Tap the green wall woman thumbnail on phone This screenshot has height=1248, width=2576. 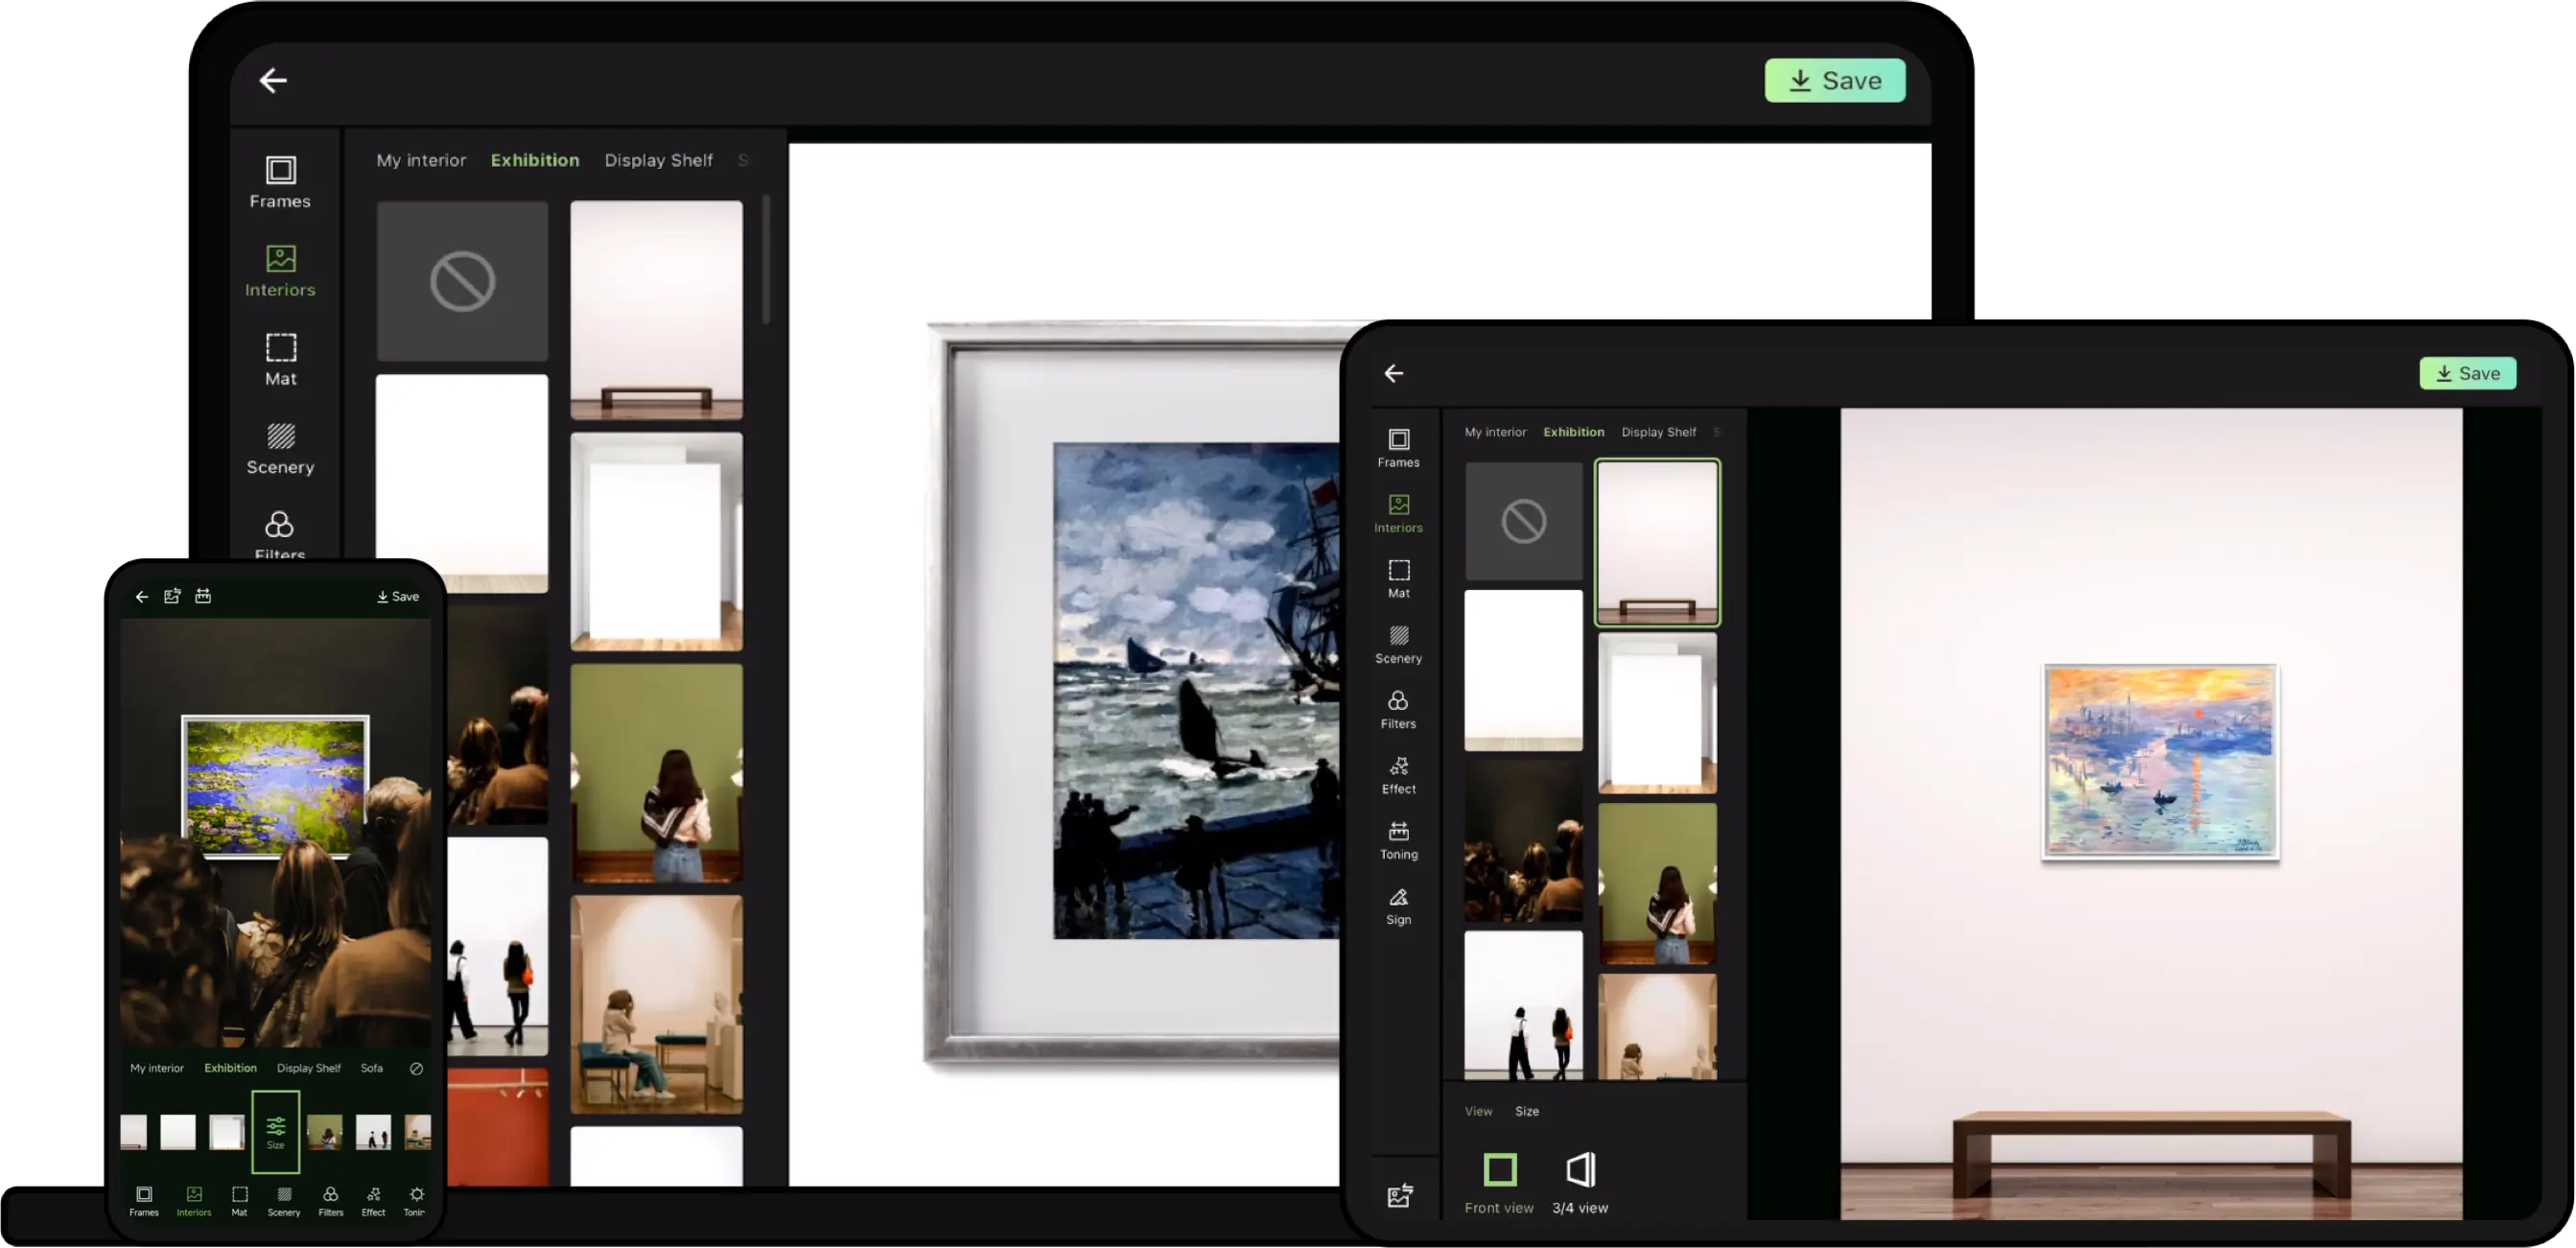click(x=324, y=1132)
